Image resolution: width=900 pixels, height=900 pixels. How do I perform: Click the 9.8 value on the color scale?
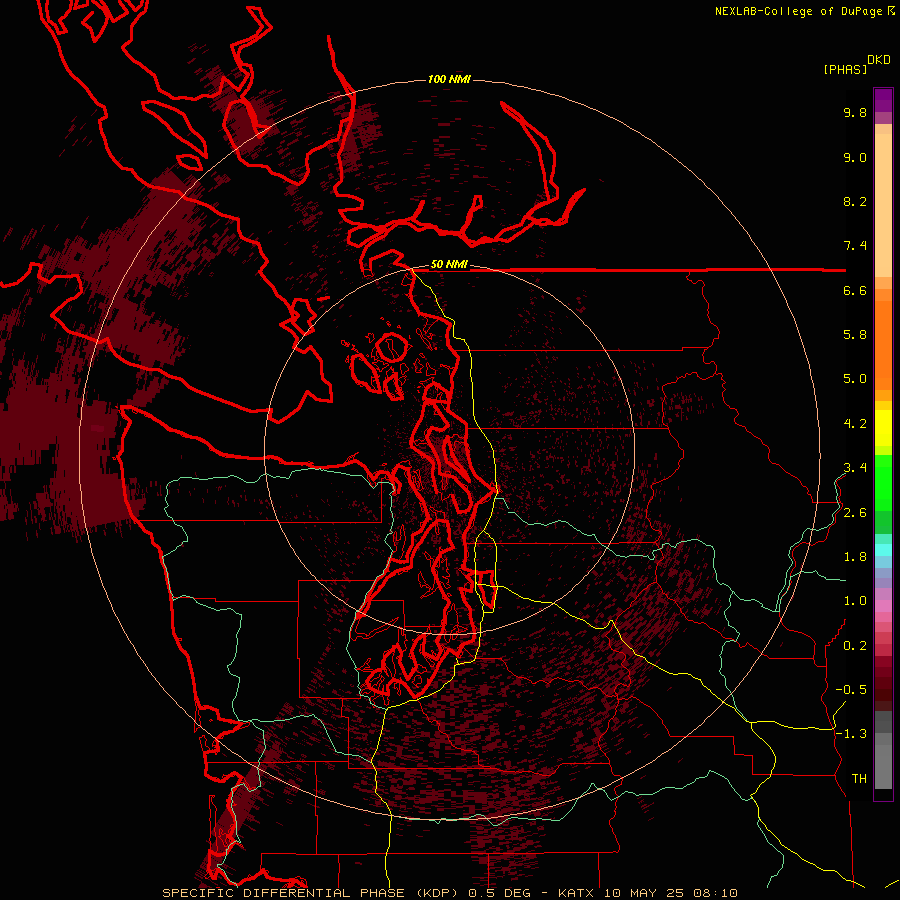(855, 112)
